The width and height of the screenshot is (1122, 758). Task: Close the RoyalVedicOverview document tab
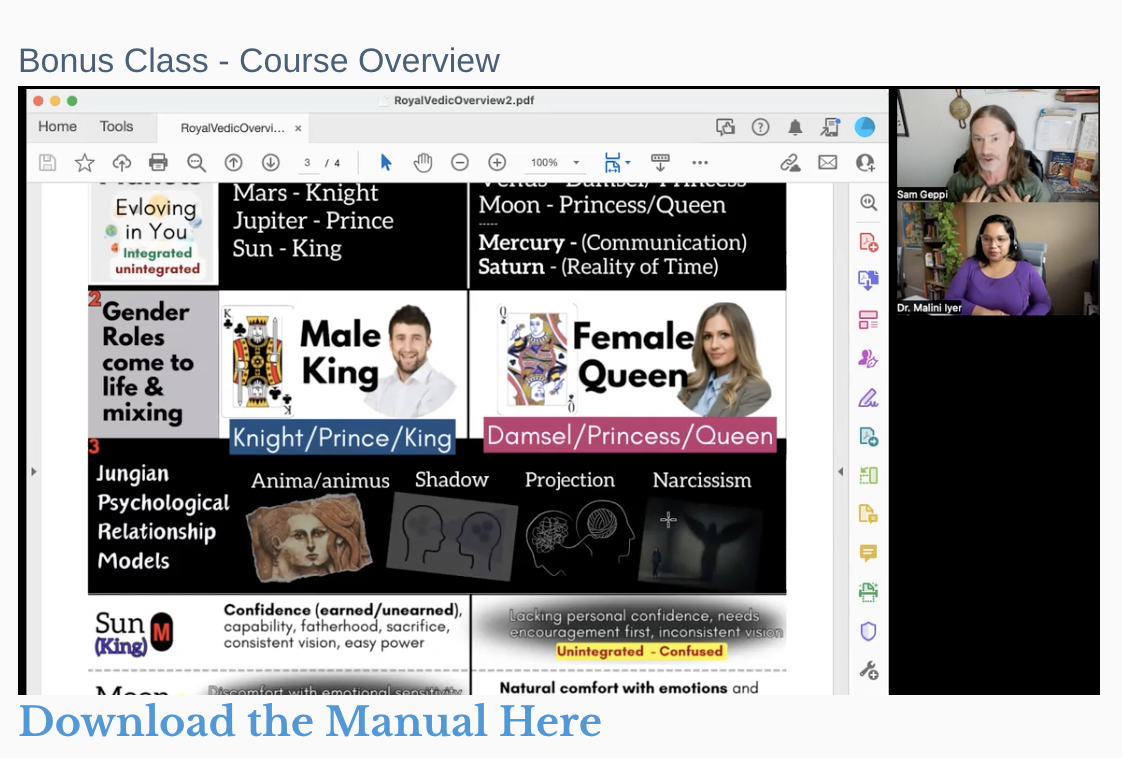pos(298,128)
